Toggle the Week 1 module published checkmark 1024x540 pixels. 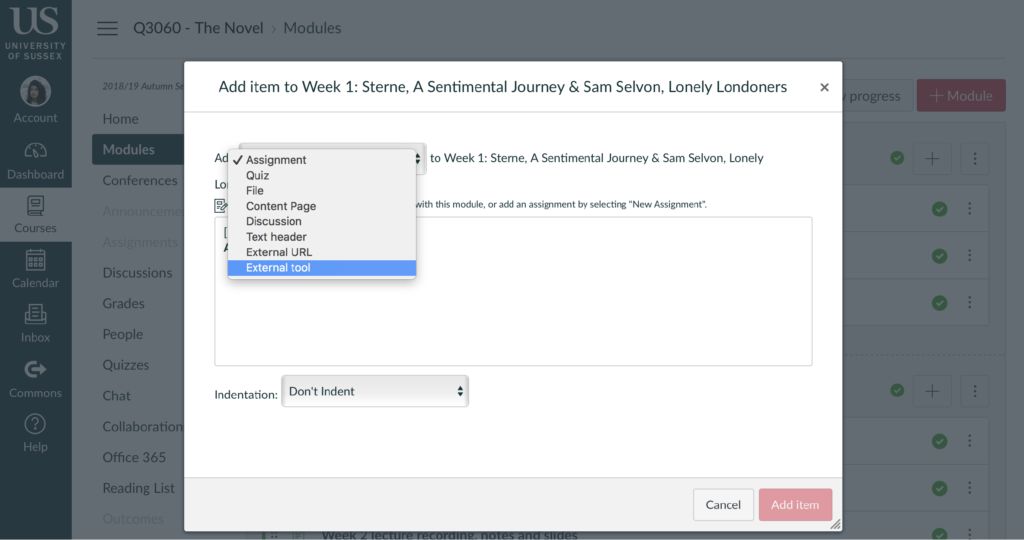coord(897,158)
